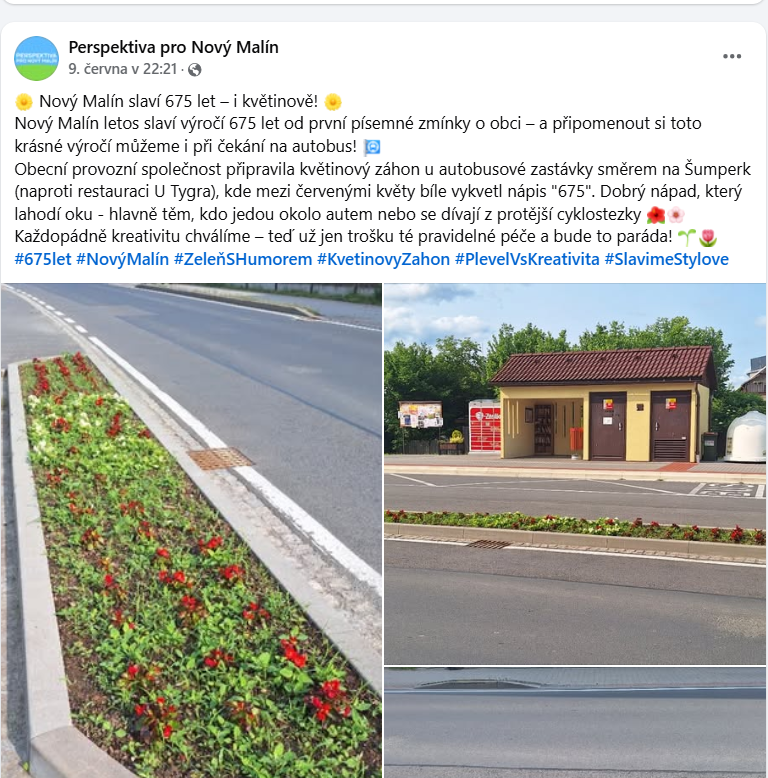Follow the #PlevelVsKreativita hashtag
The image size is (768, 778).
[x=527, y=259]
